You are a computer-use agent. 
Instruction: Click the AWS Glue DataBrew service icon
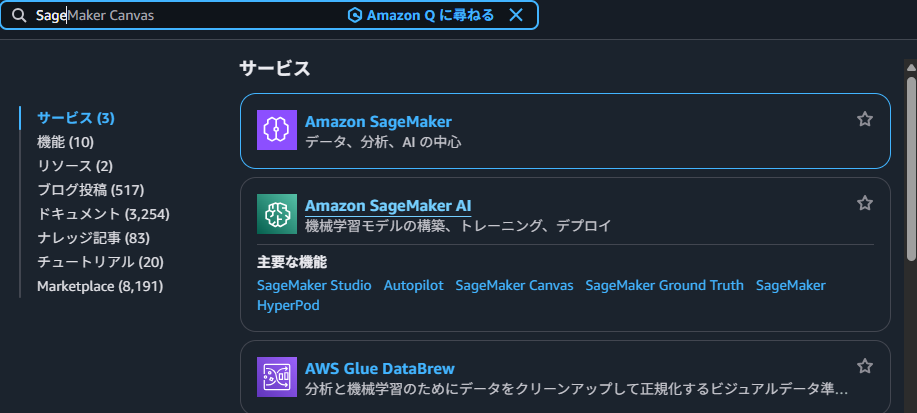pyautogui.click(x=277, y=377)
